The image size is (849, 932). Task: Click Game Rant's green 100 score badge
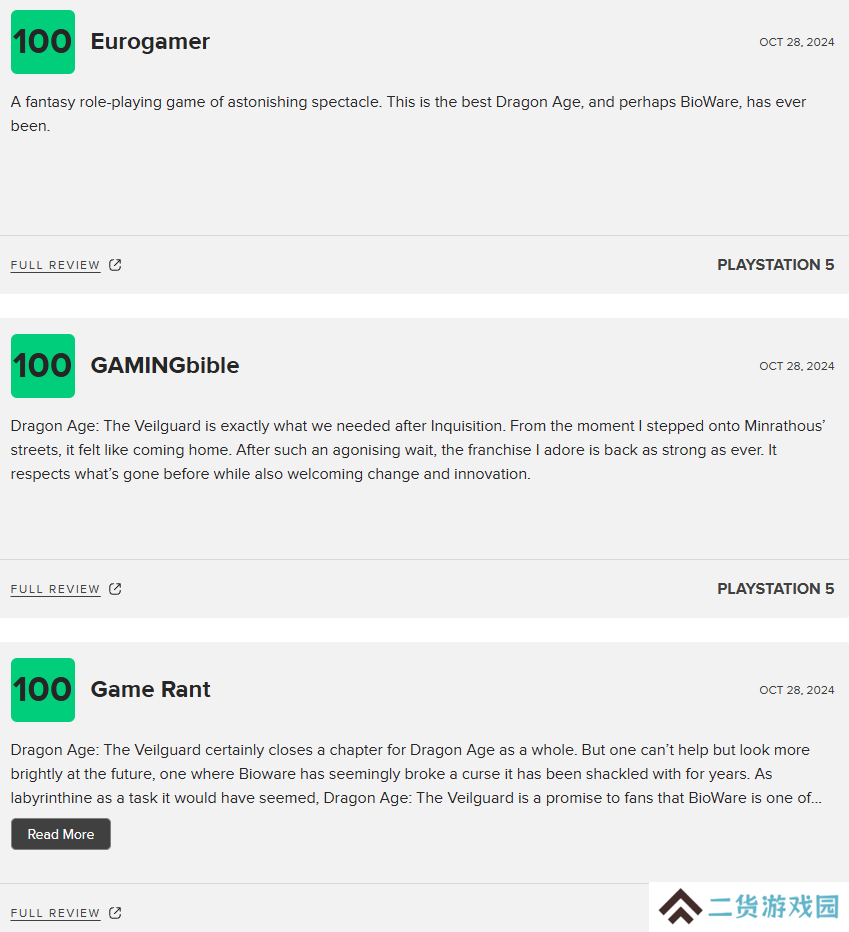click(43, 690)
